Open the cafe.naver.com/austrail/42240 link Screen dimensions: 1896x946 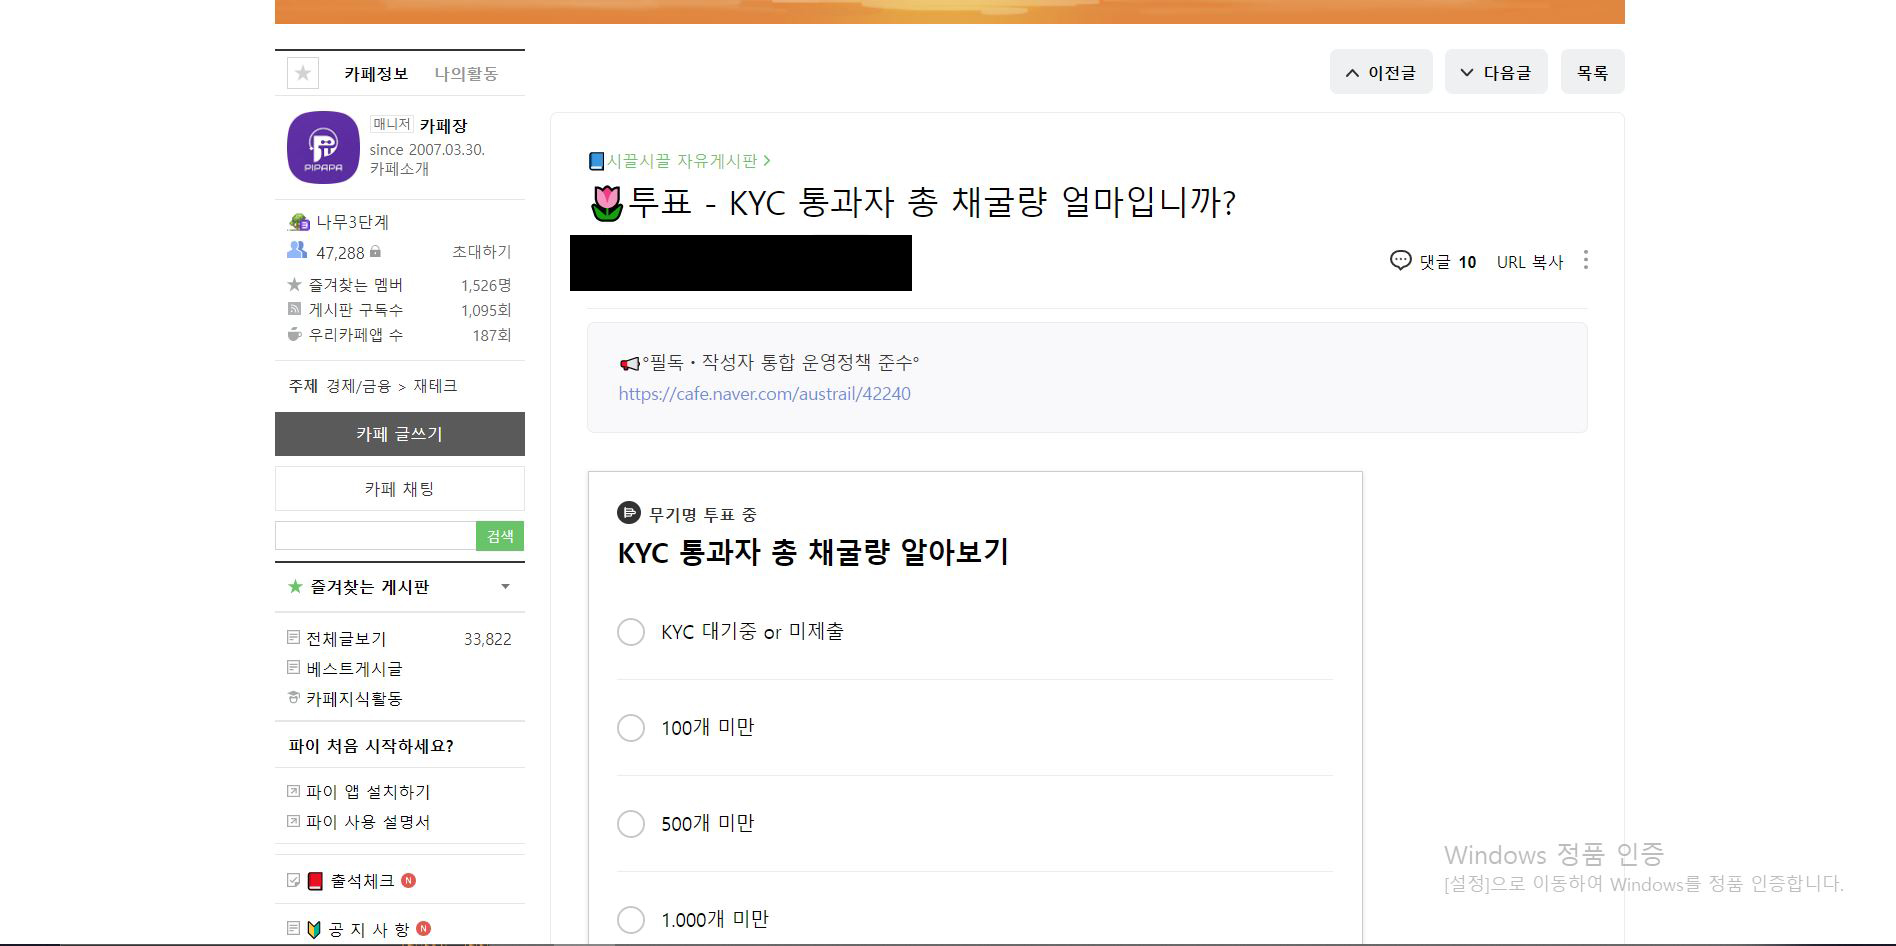[x=765, y=394]
